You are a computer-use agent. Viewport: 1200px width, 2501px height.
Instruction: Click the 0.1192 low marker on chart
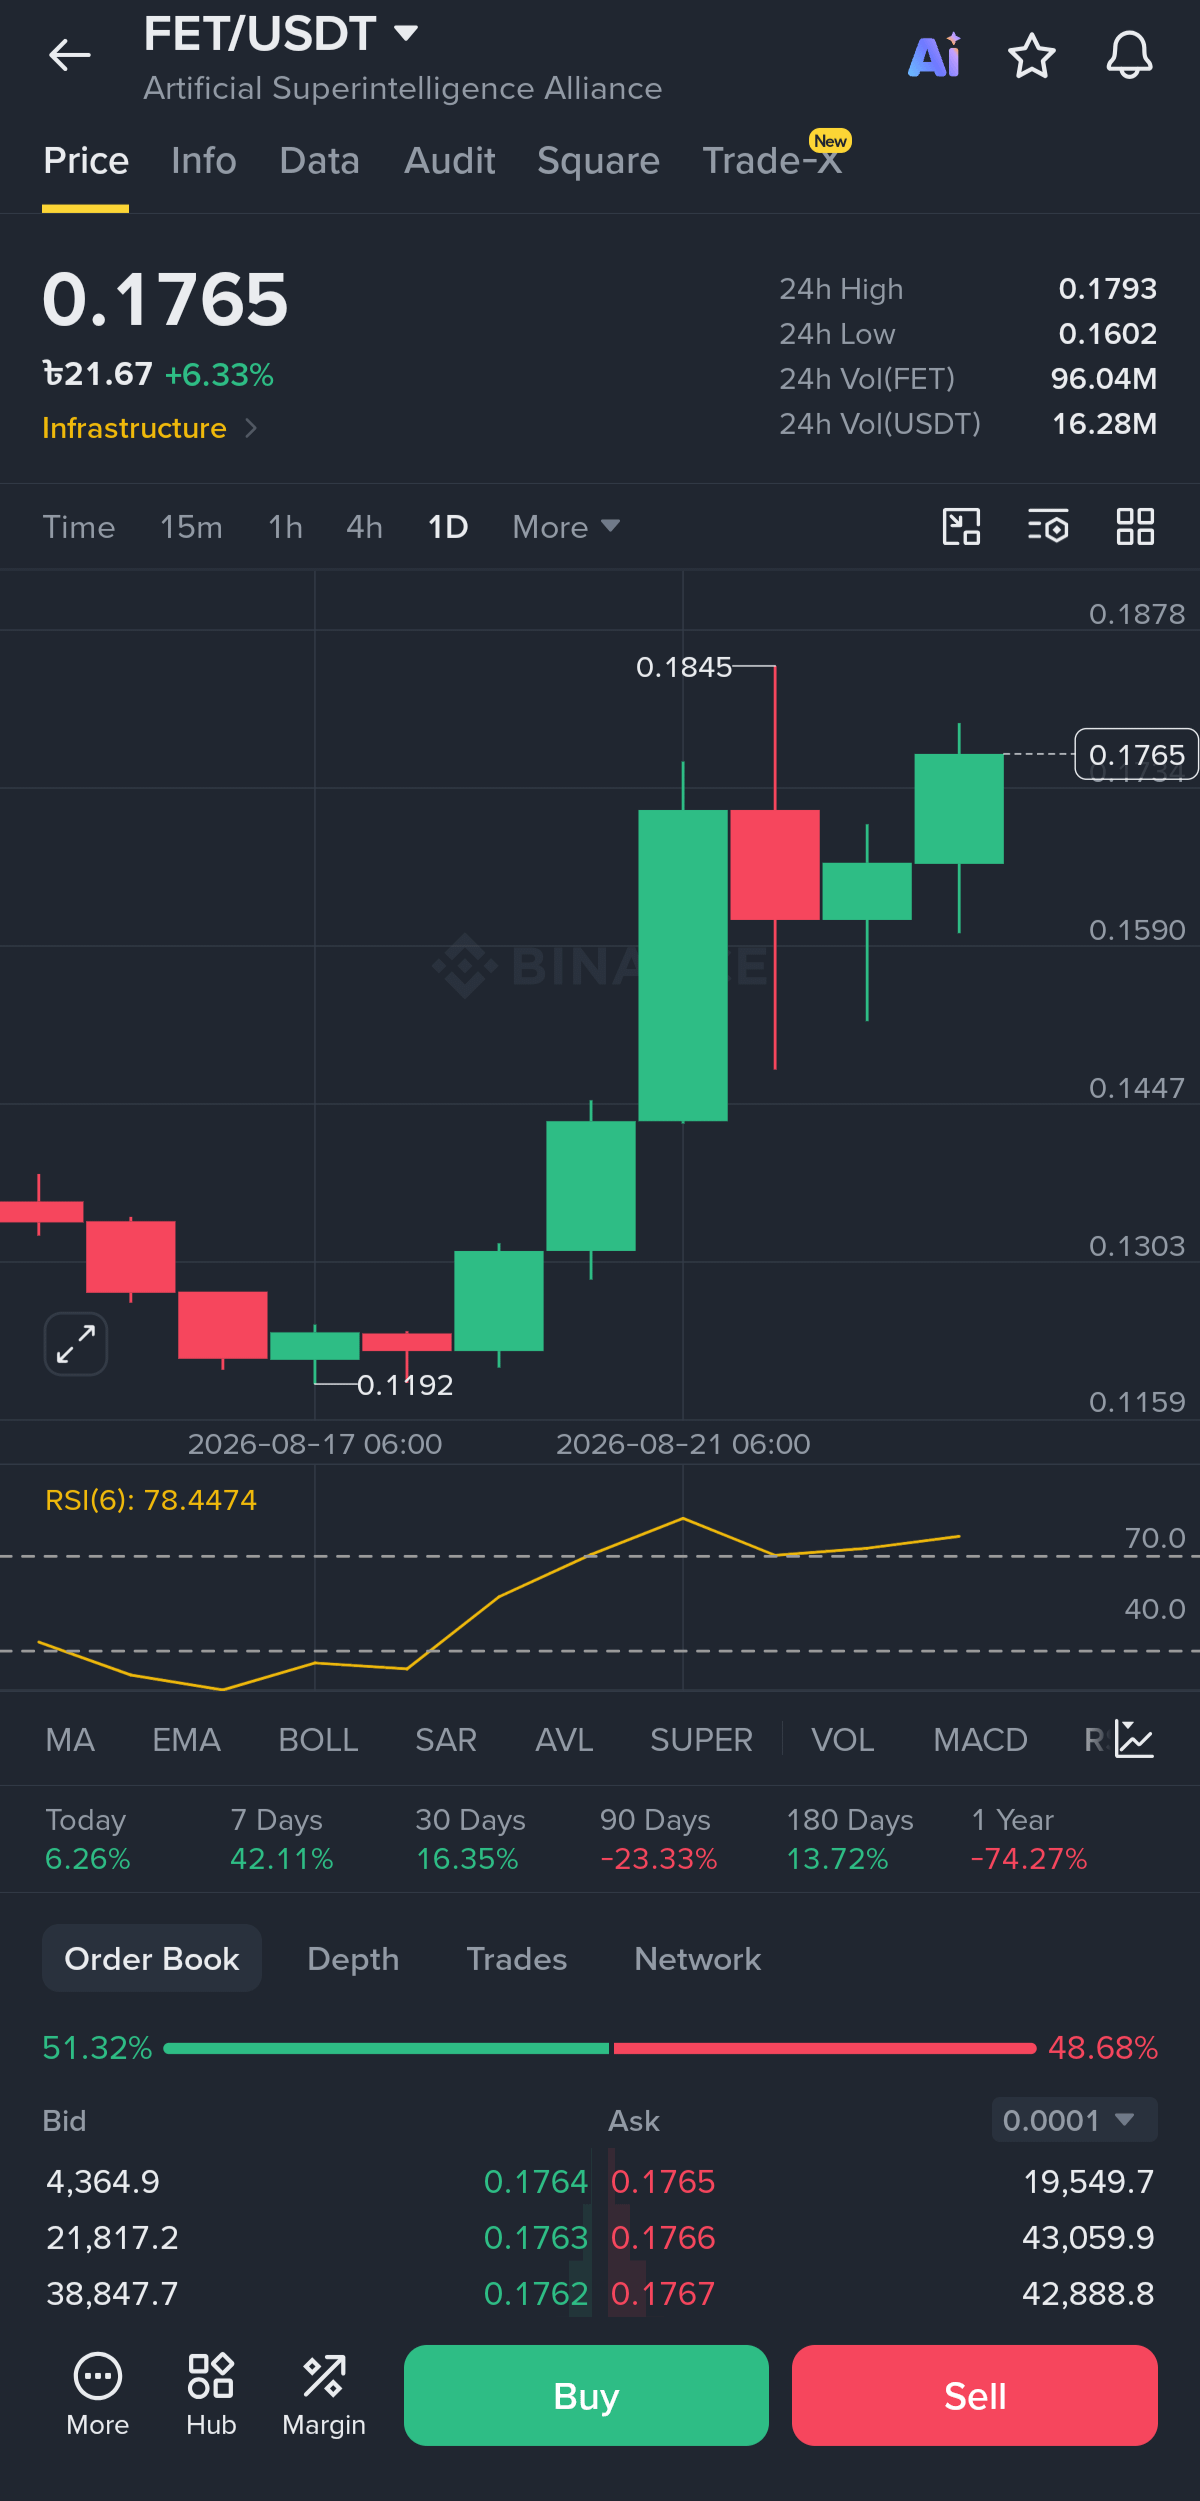(405, 1385)
